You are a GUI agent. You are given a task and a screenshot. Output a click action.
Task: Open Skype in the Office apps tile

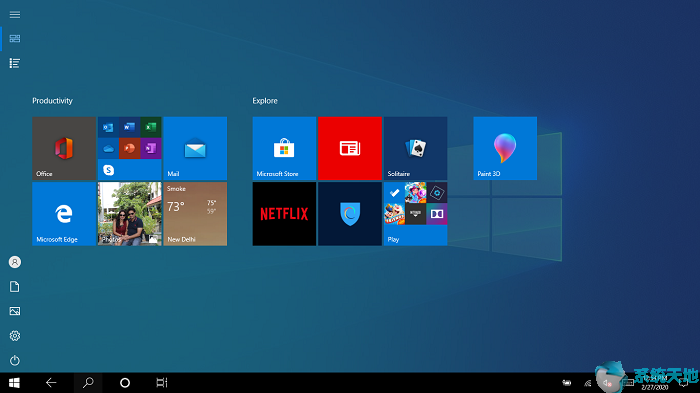pos(108,170)
